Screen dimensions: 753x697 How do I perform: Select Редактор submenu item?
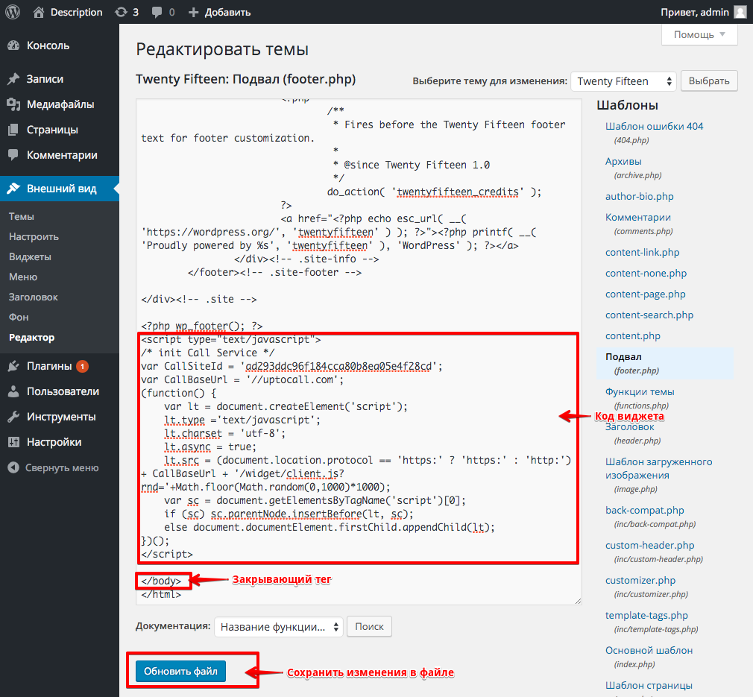[x=32, y=338]
